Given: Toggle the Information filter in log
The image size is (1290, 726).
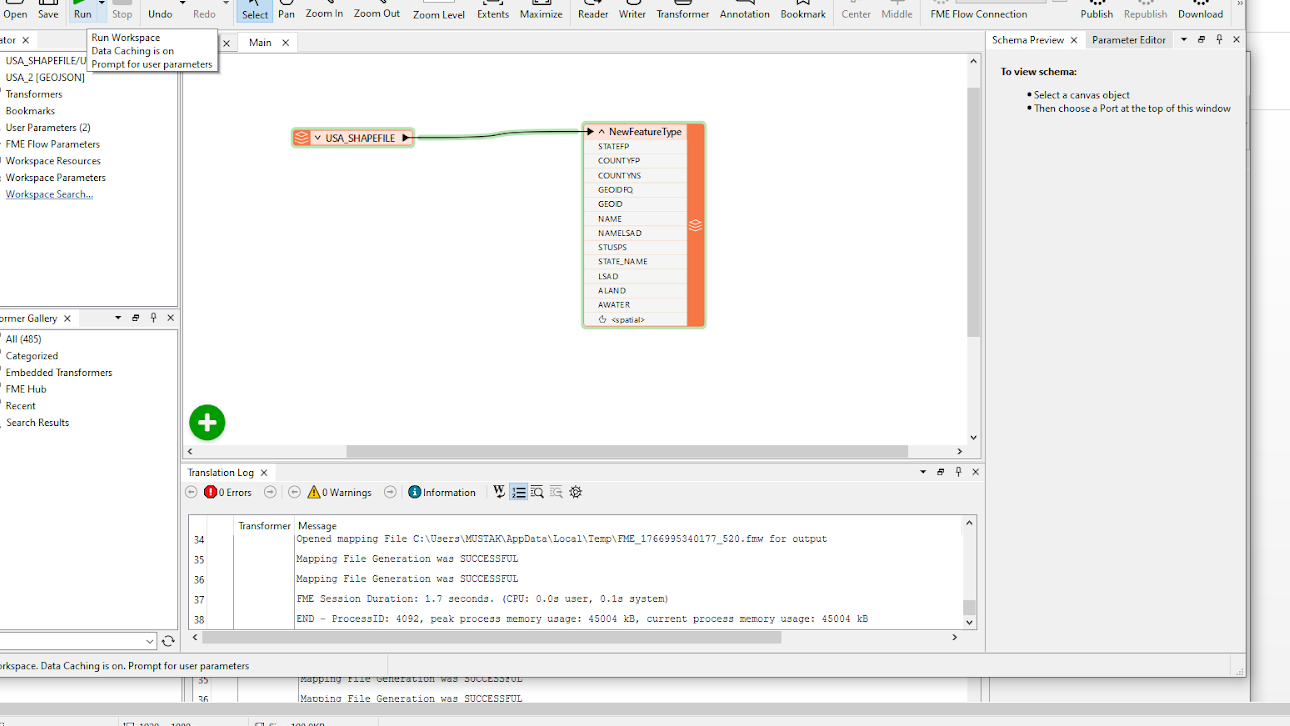Looking at the screenshot, I should (x=441, y=492).
